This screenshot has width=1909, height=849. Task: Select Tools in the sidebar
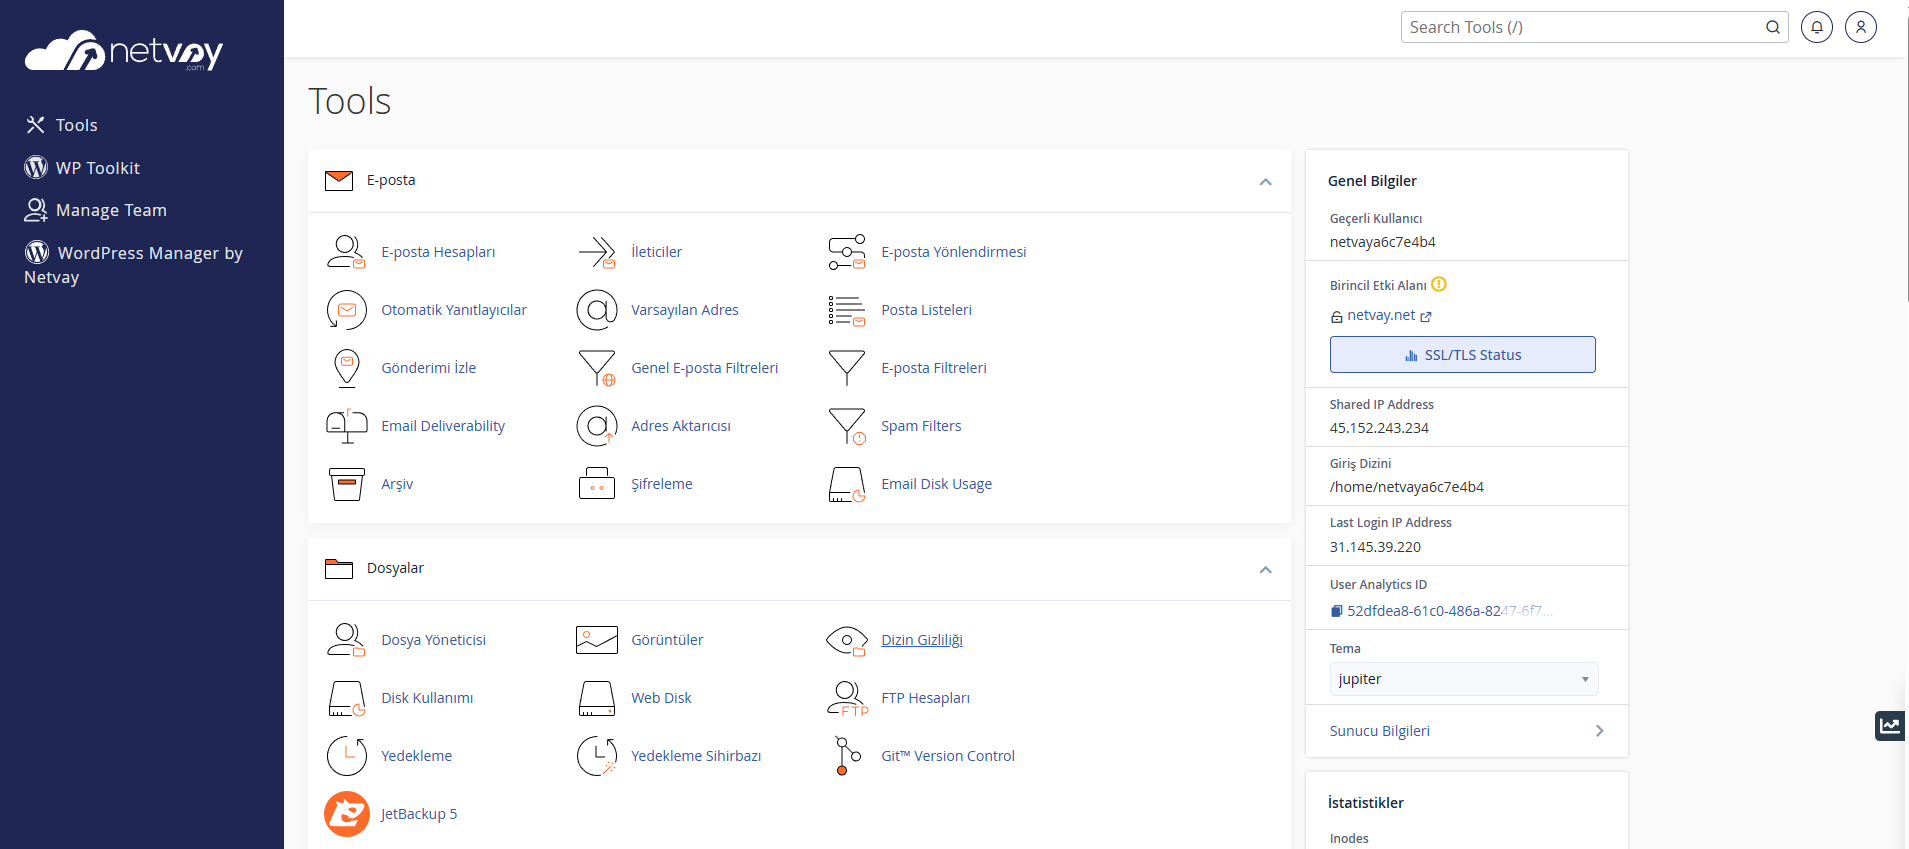tap(62, 125)
